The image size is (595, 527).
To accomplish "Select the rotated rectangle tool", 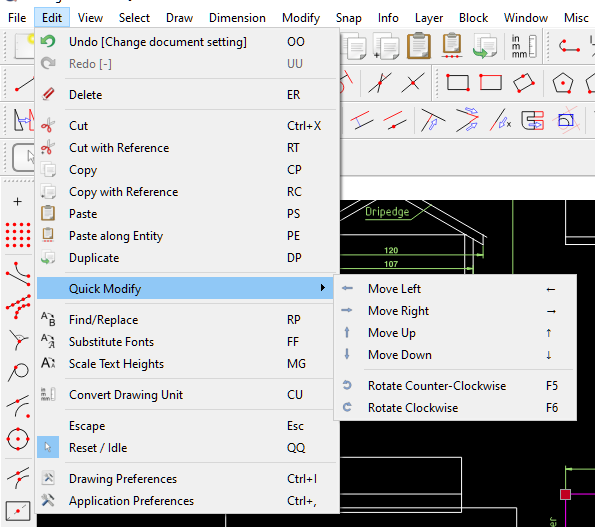I will tap(524, 83).
